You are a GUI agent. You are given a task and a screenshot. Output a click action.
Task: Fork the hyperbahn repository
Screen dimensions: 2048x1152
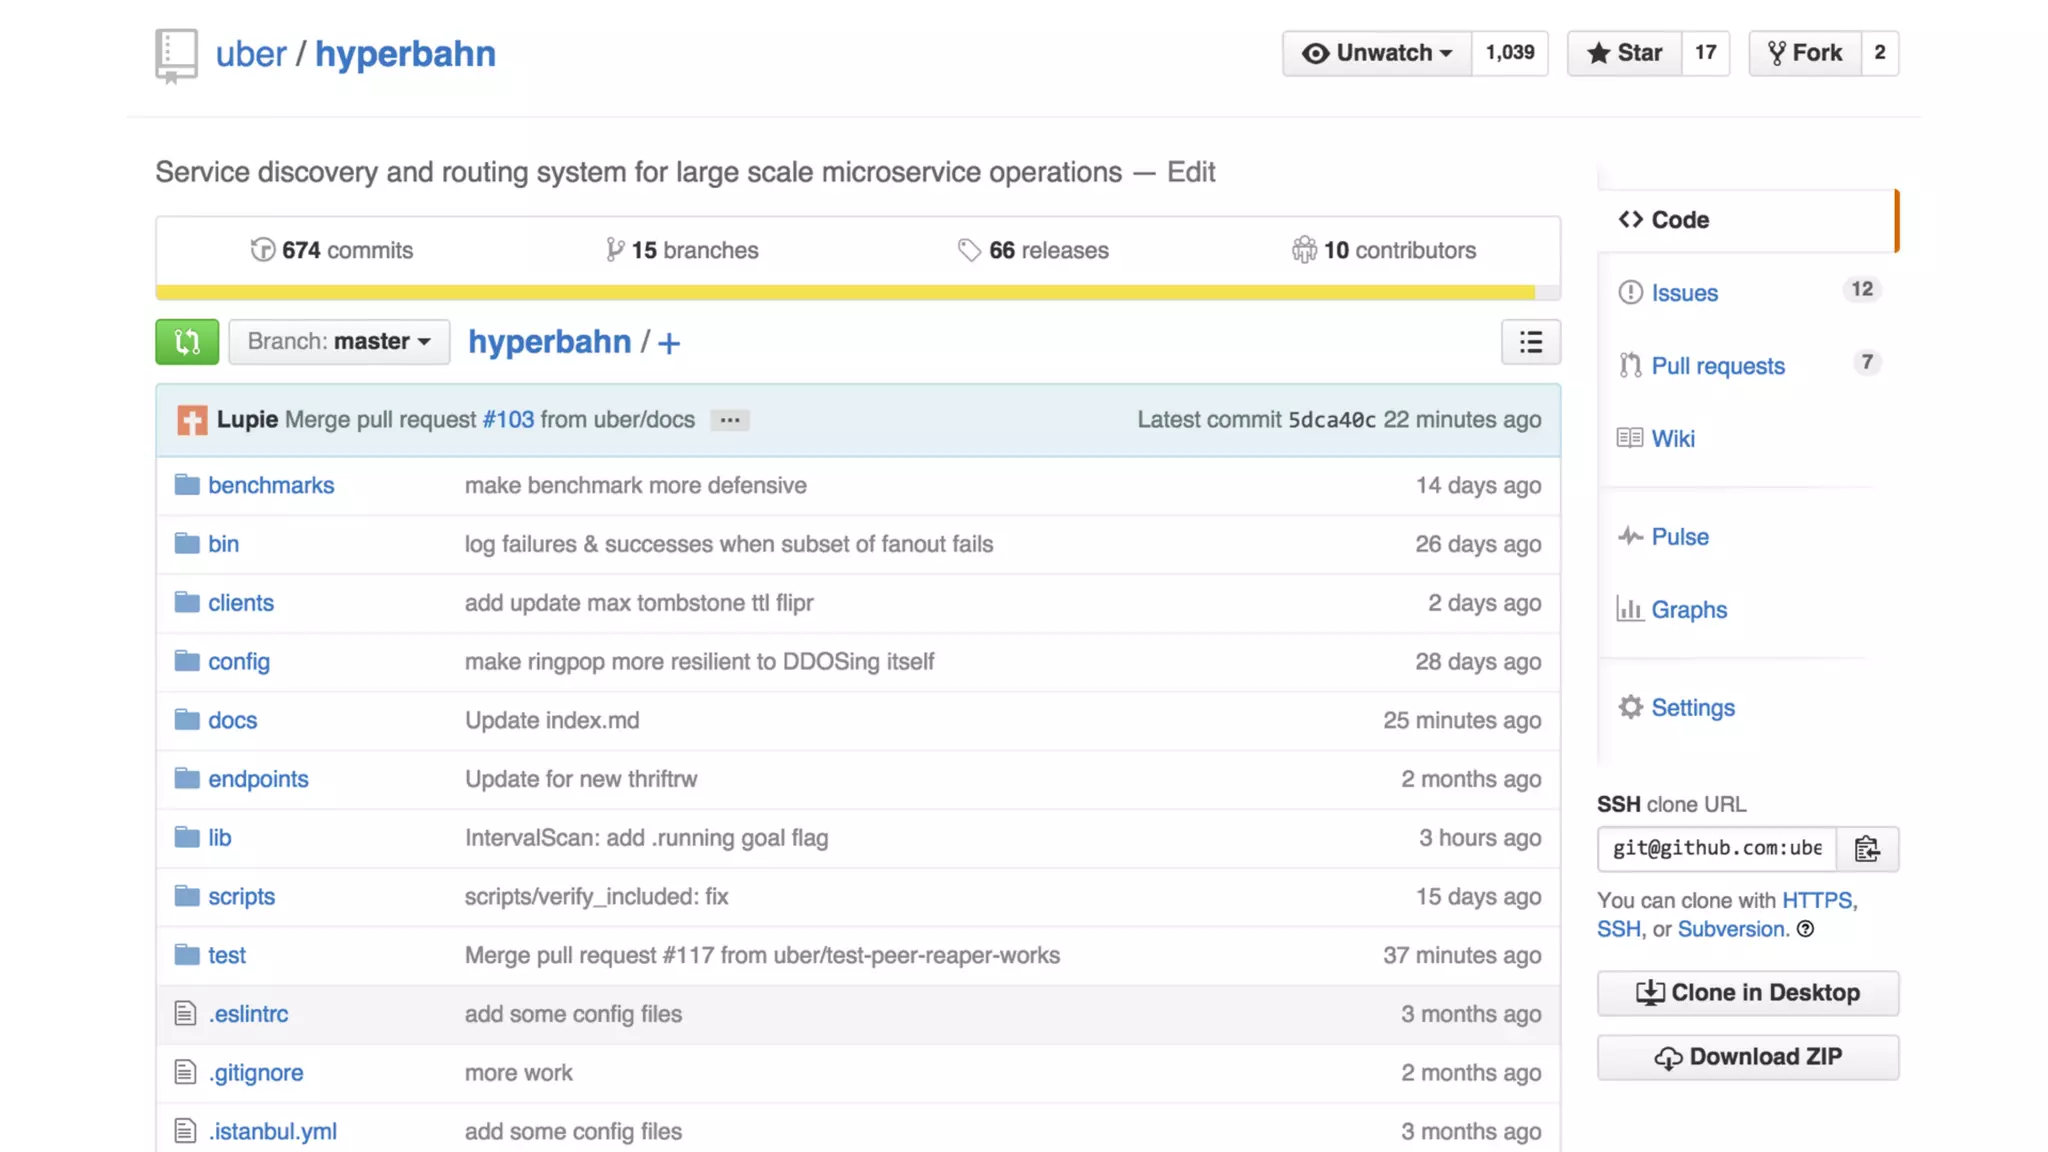[1805, 53]
